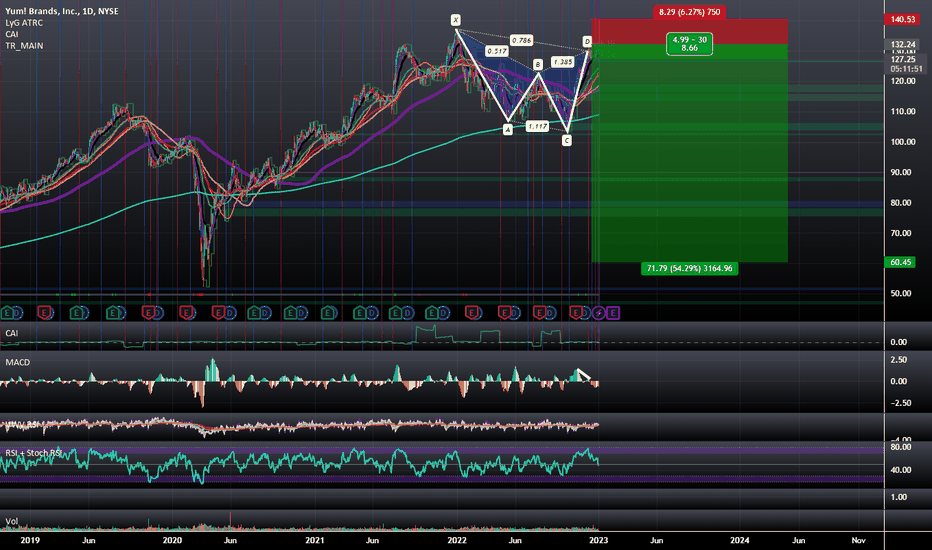Select the A point label of the harmonic pattern
The image size is (932, 550).
pos(508,130)
